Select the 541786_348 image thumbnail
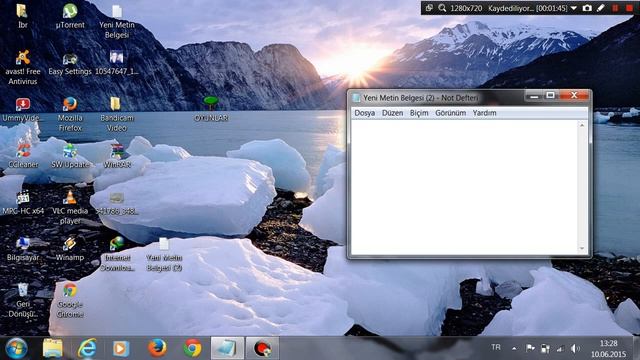The width and height of the screenshot is (640, 360). point(117,203)
